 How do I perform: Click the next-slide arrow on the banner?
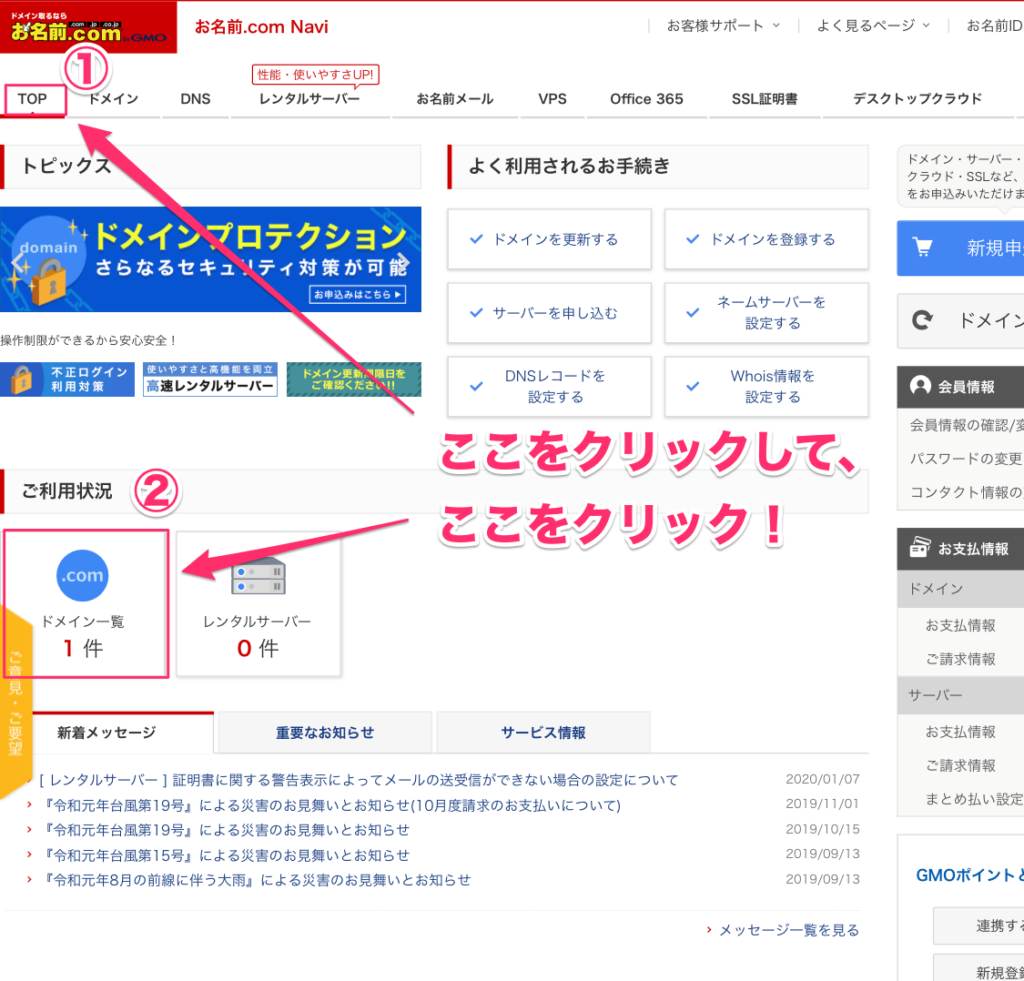[402, 261]
